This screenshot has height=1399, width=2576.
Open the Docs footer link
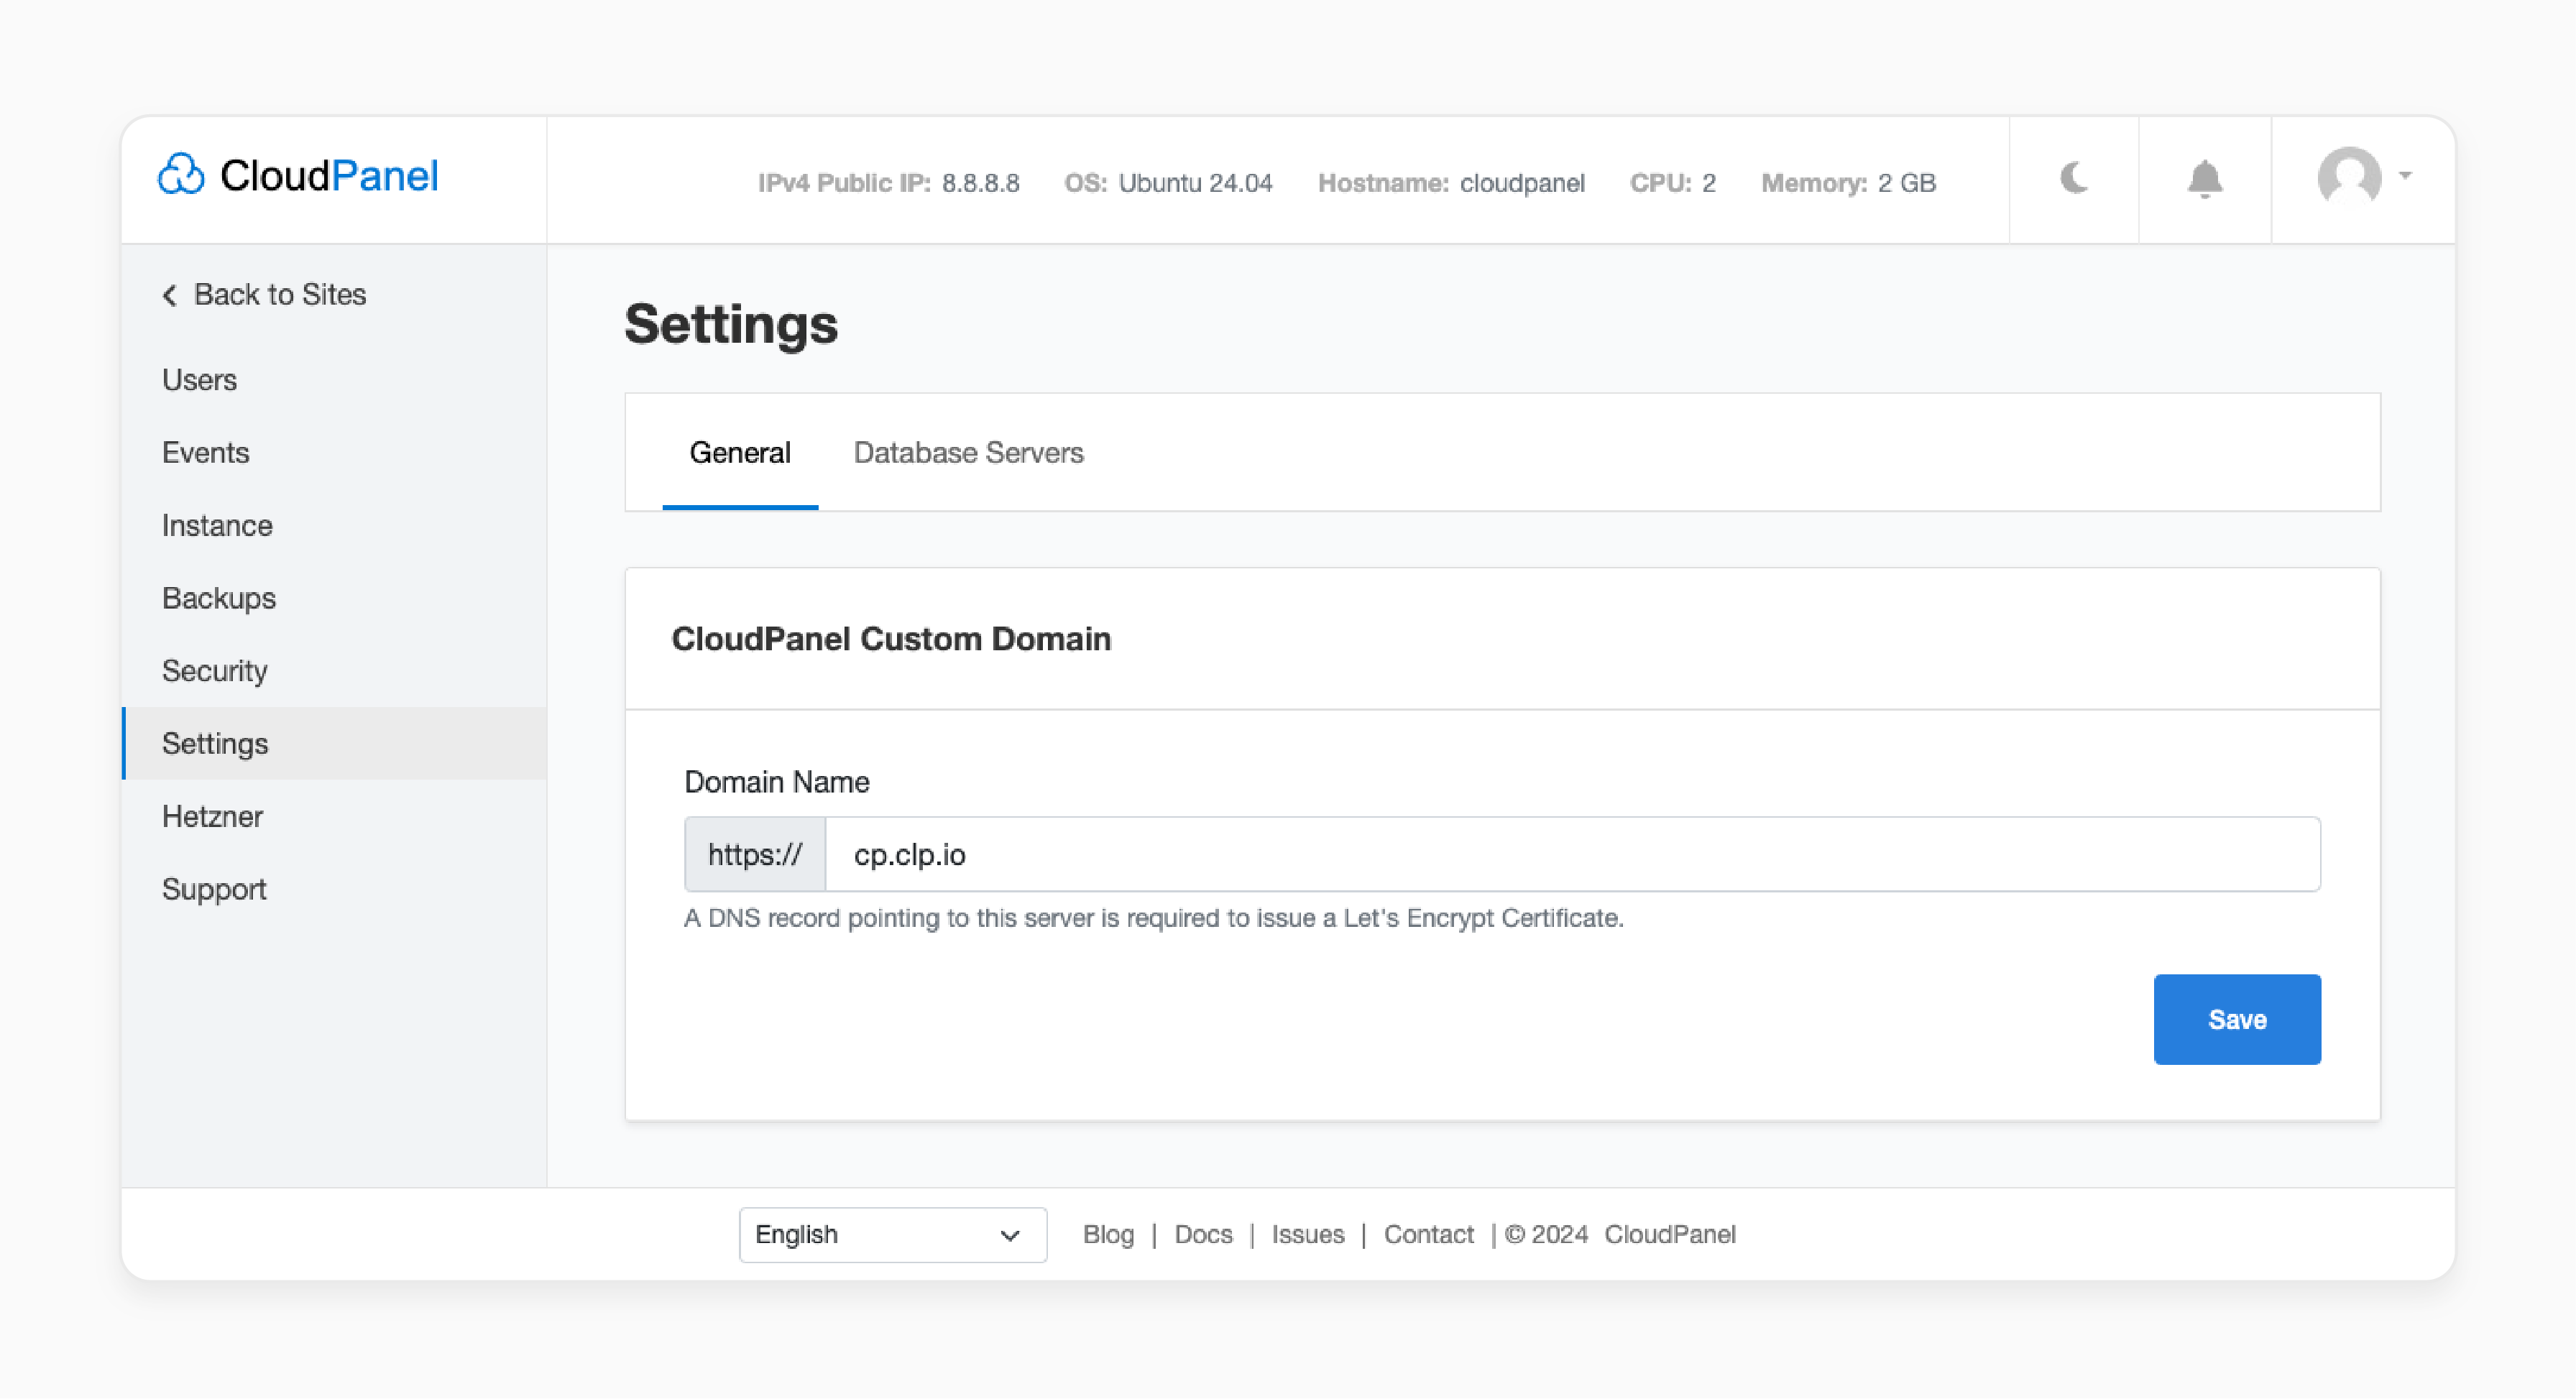click(1203, 1234)
